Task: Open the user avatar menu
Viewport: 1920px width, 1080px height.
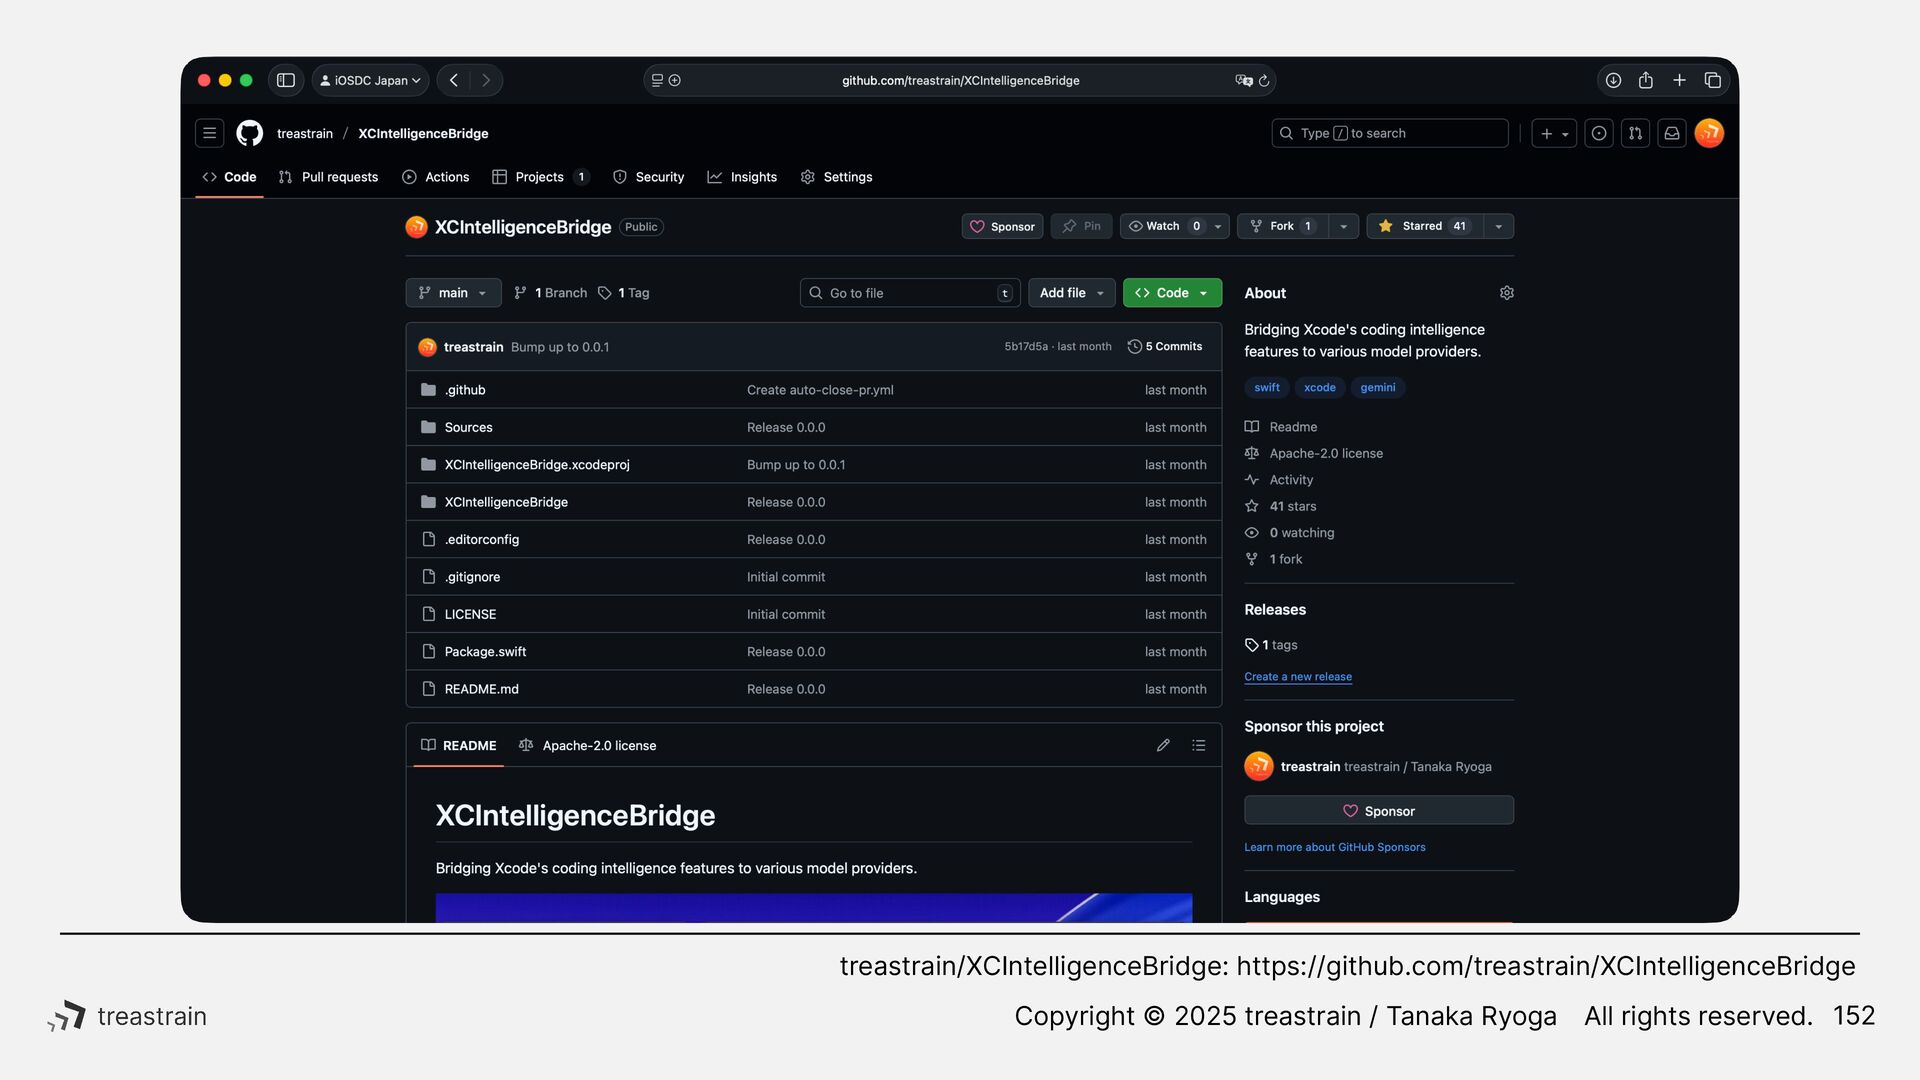Action: point(1709,133)
